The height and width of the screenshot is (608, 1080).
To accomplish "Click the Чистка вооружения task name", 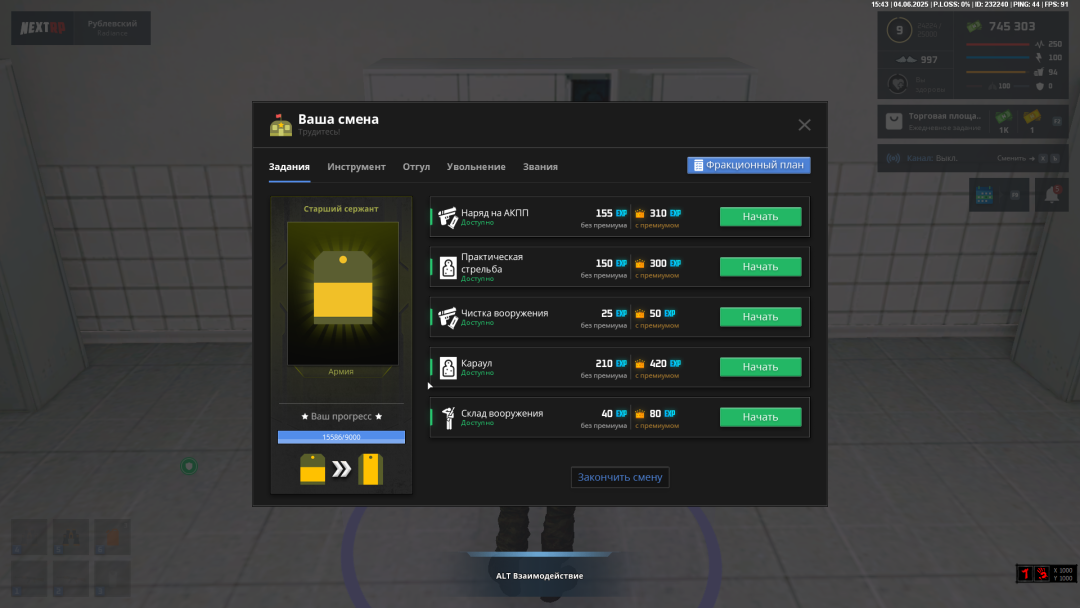I will pos(504,313).
